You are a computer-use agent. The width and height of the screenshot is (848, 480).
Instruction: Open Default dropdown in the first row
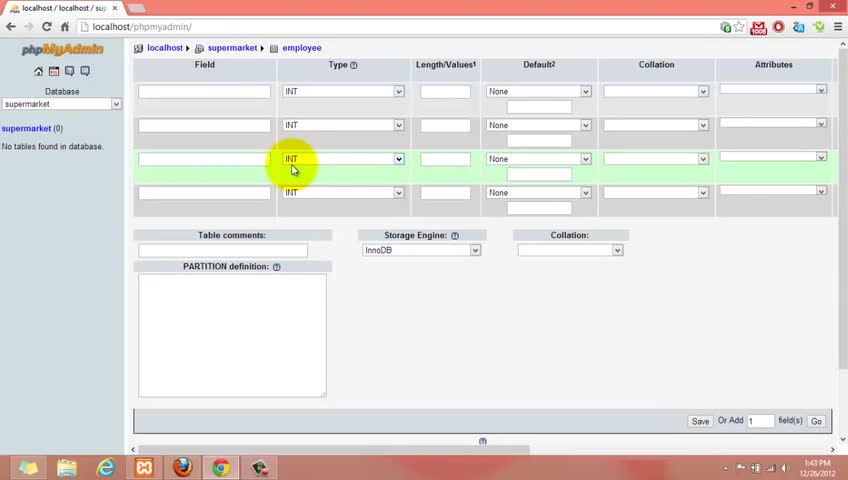click(539, 91)
